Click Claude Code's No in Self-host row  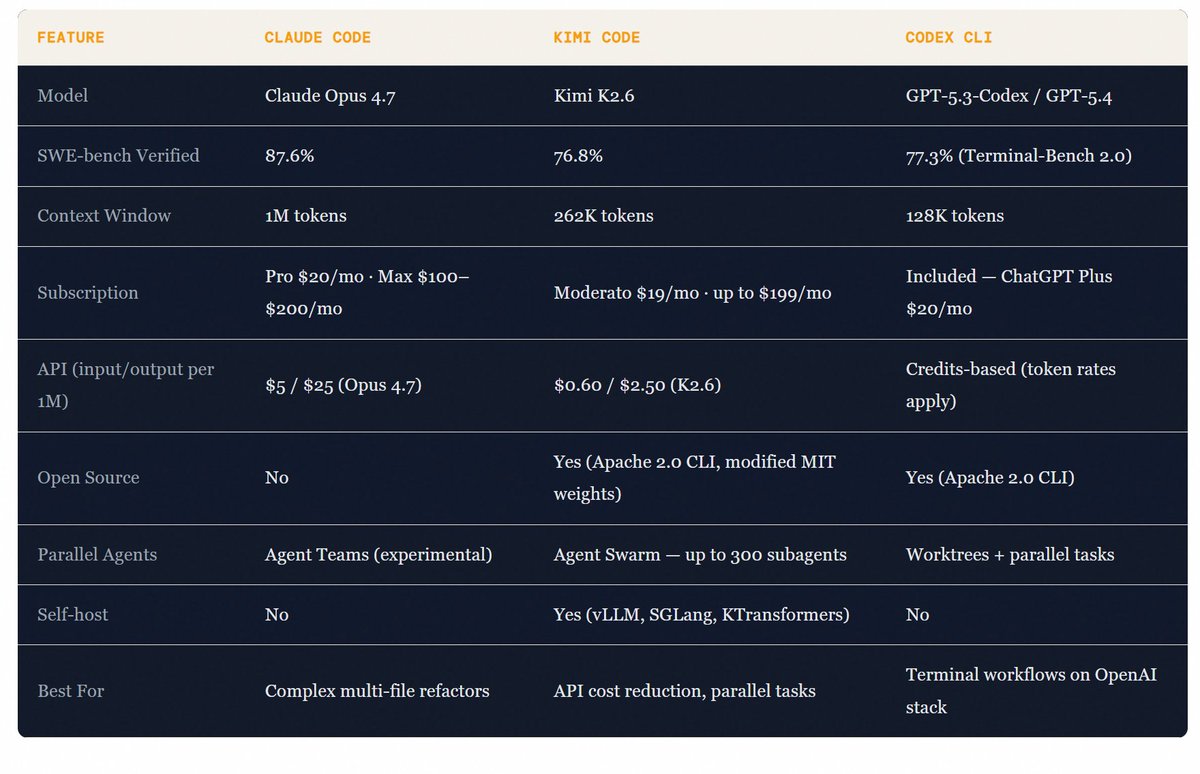[276, 614]
